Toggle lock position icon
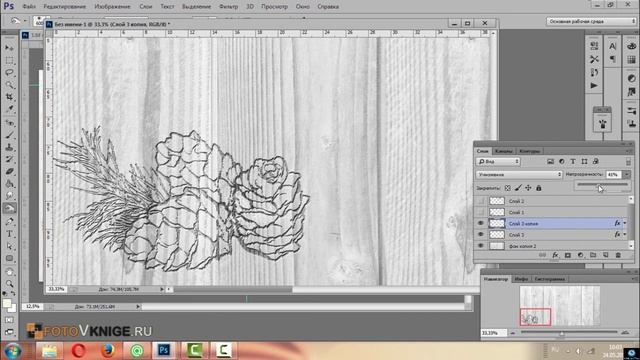This screenshot has height=360, width=640. (528, 188)
